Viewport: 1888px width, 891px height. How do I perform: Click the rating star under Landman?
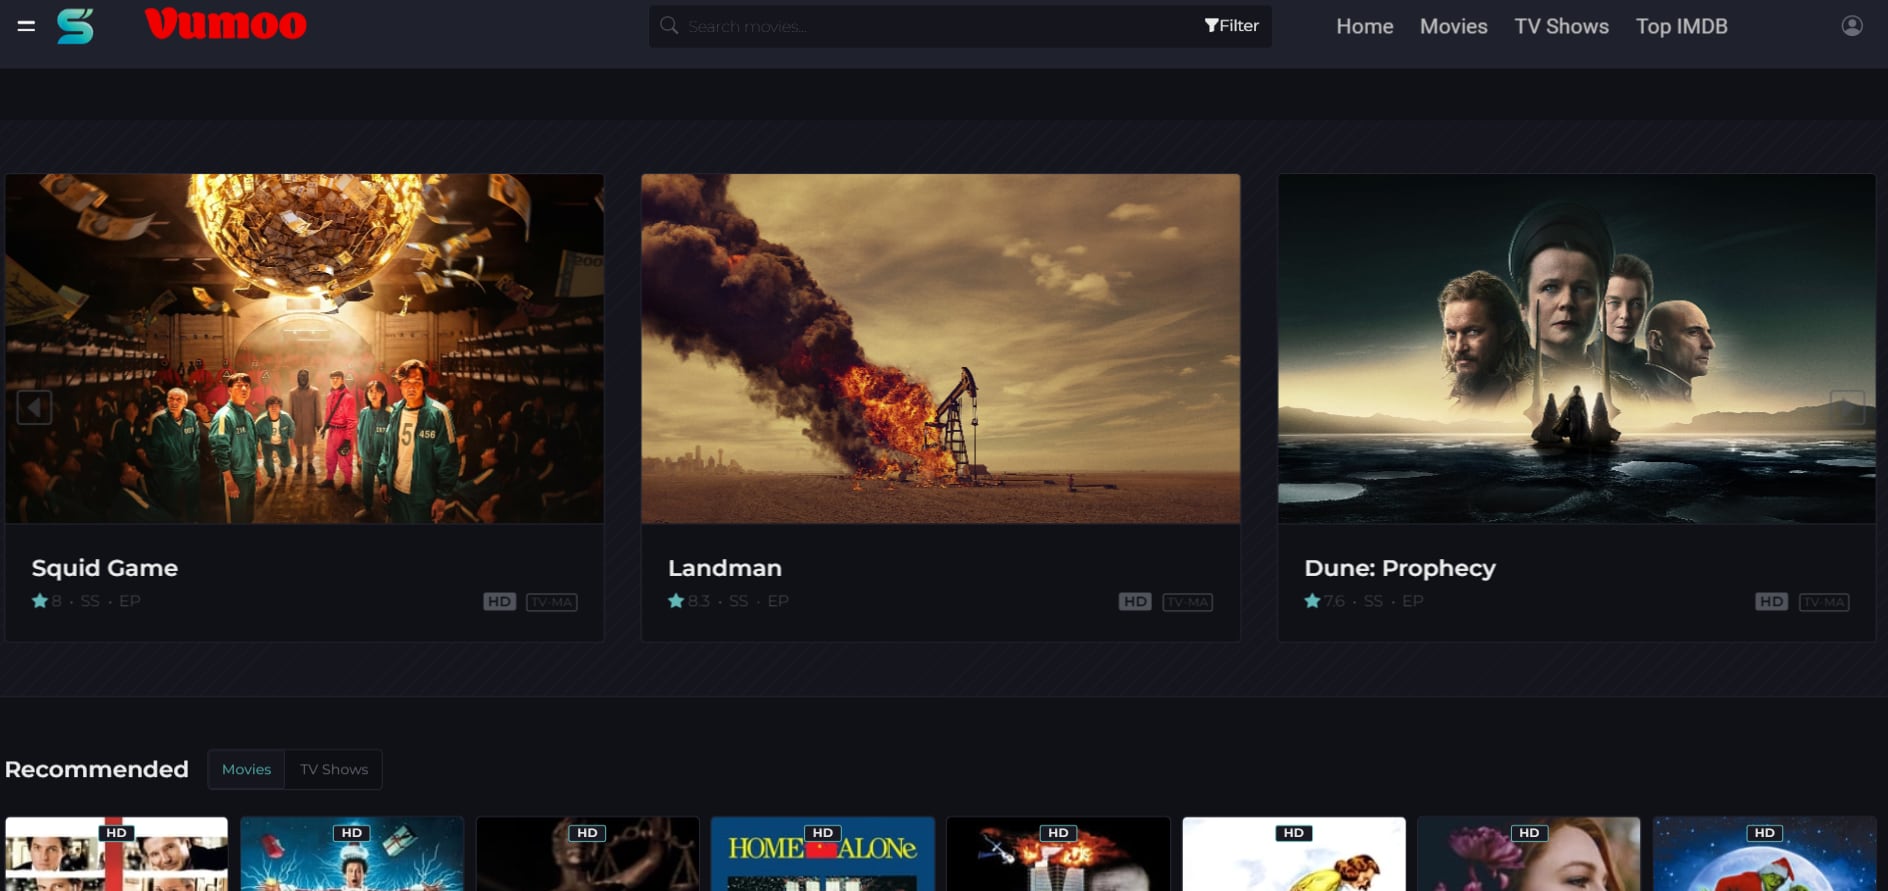point(676,601)
